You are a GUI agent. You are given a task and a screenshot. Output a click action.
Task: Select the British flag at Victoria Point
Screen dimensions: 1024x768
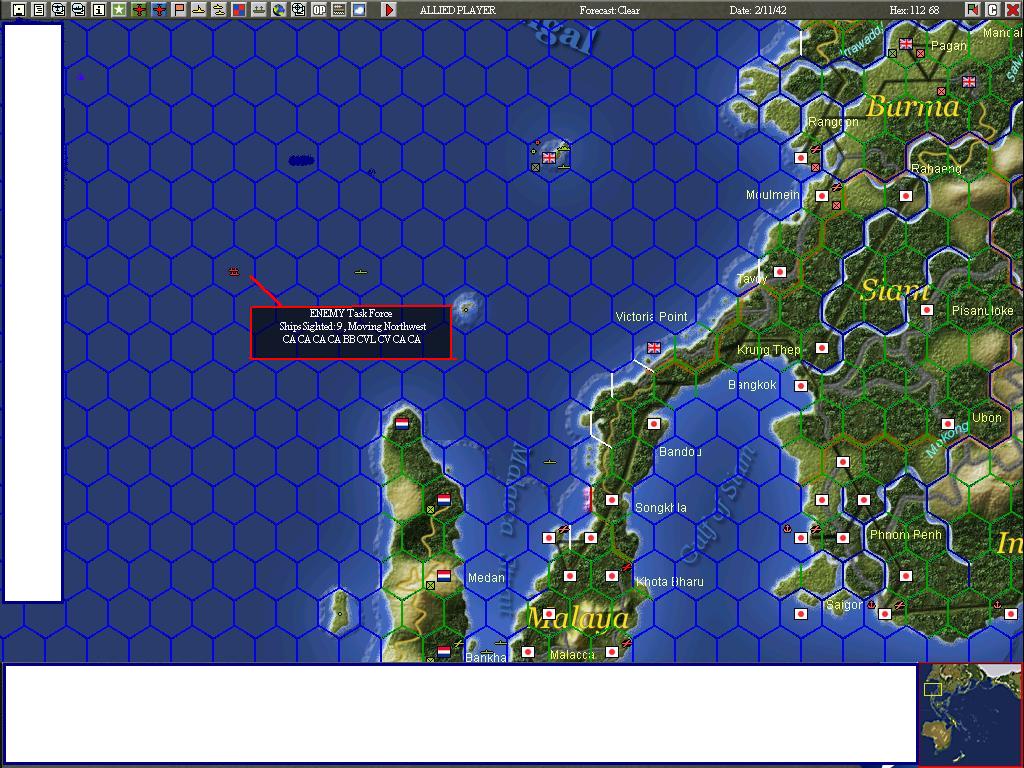pyautogui.click(x=654, y=347)
